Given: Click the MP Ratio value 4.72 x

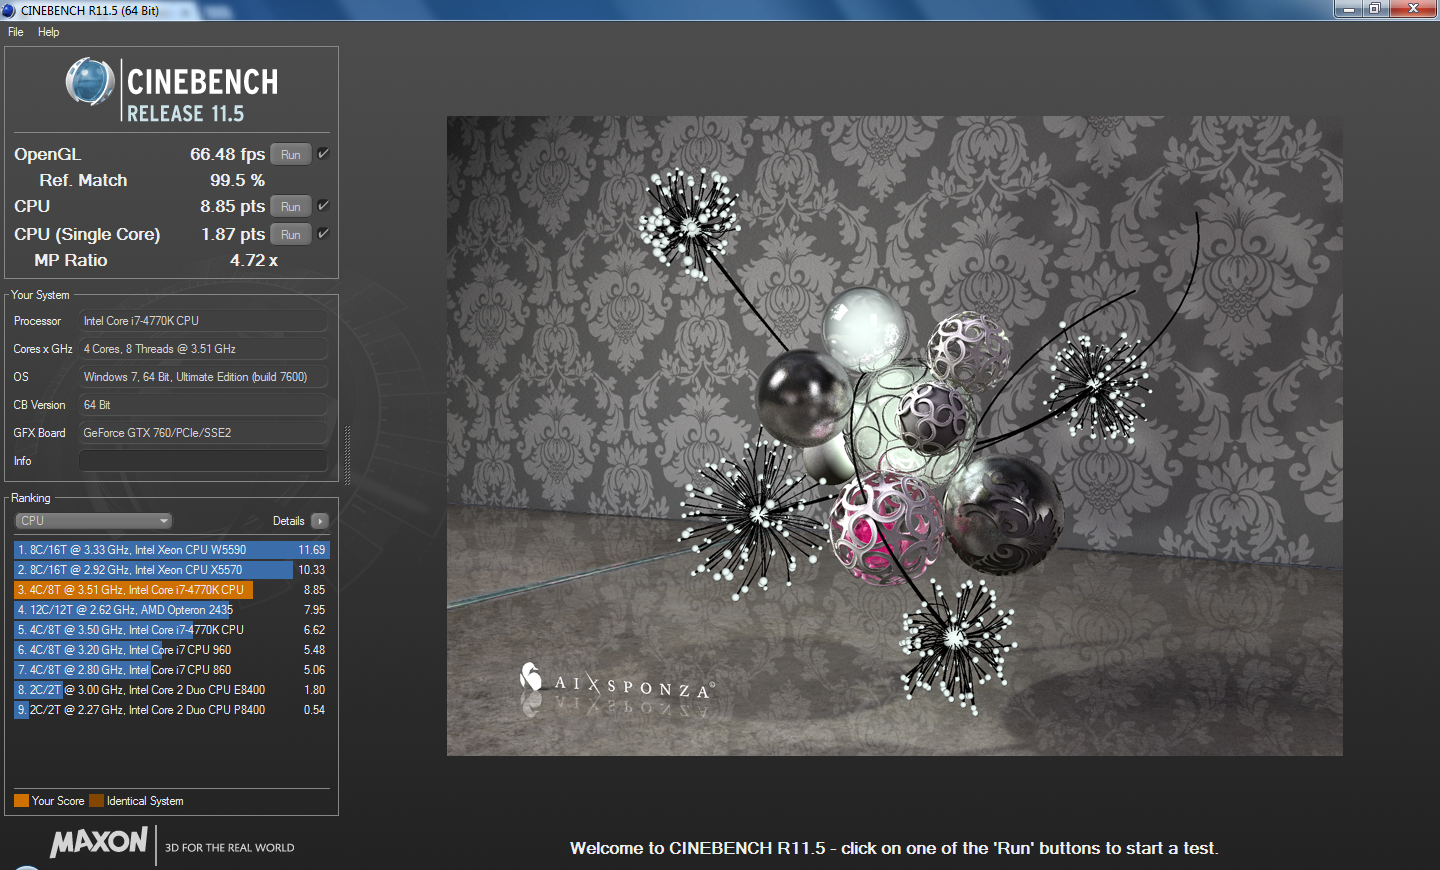Looking at the screenshot, I should point(254,260).
